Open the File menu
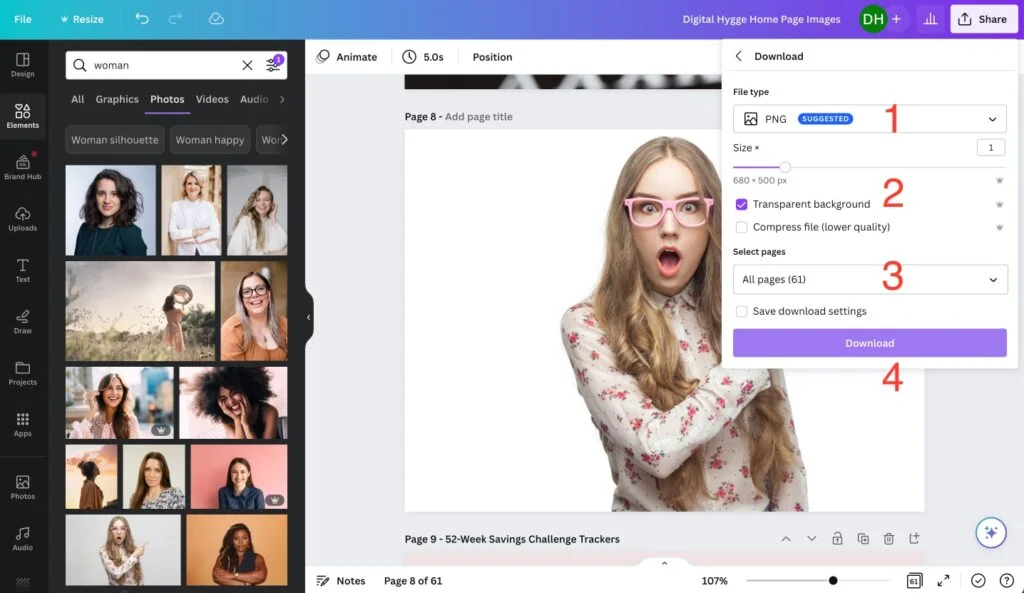Screen dimensions: 1024x593 click(x=22, y=19)
